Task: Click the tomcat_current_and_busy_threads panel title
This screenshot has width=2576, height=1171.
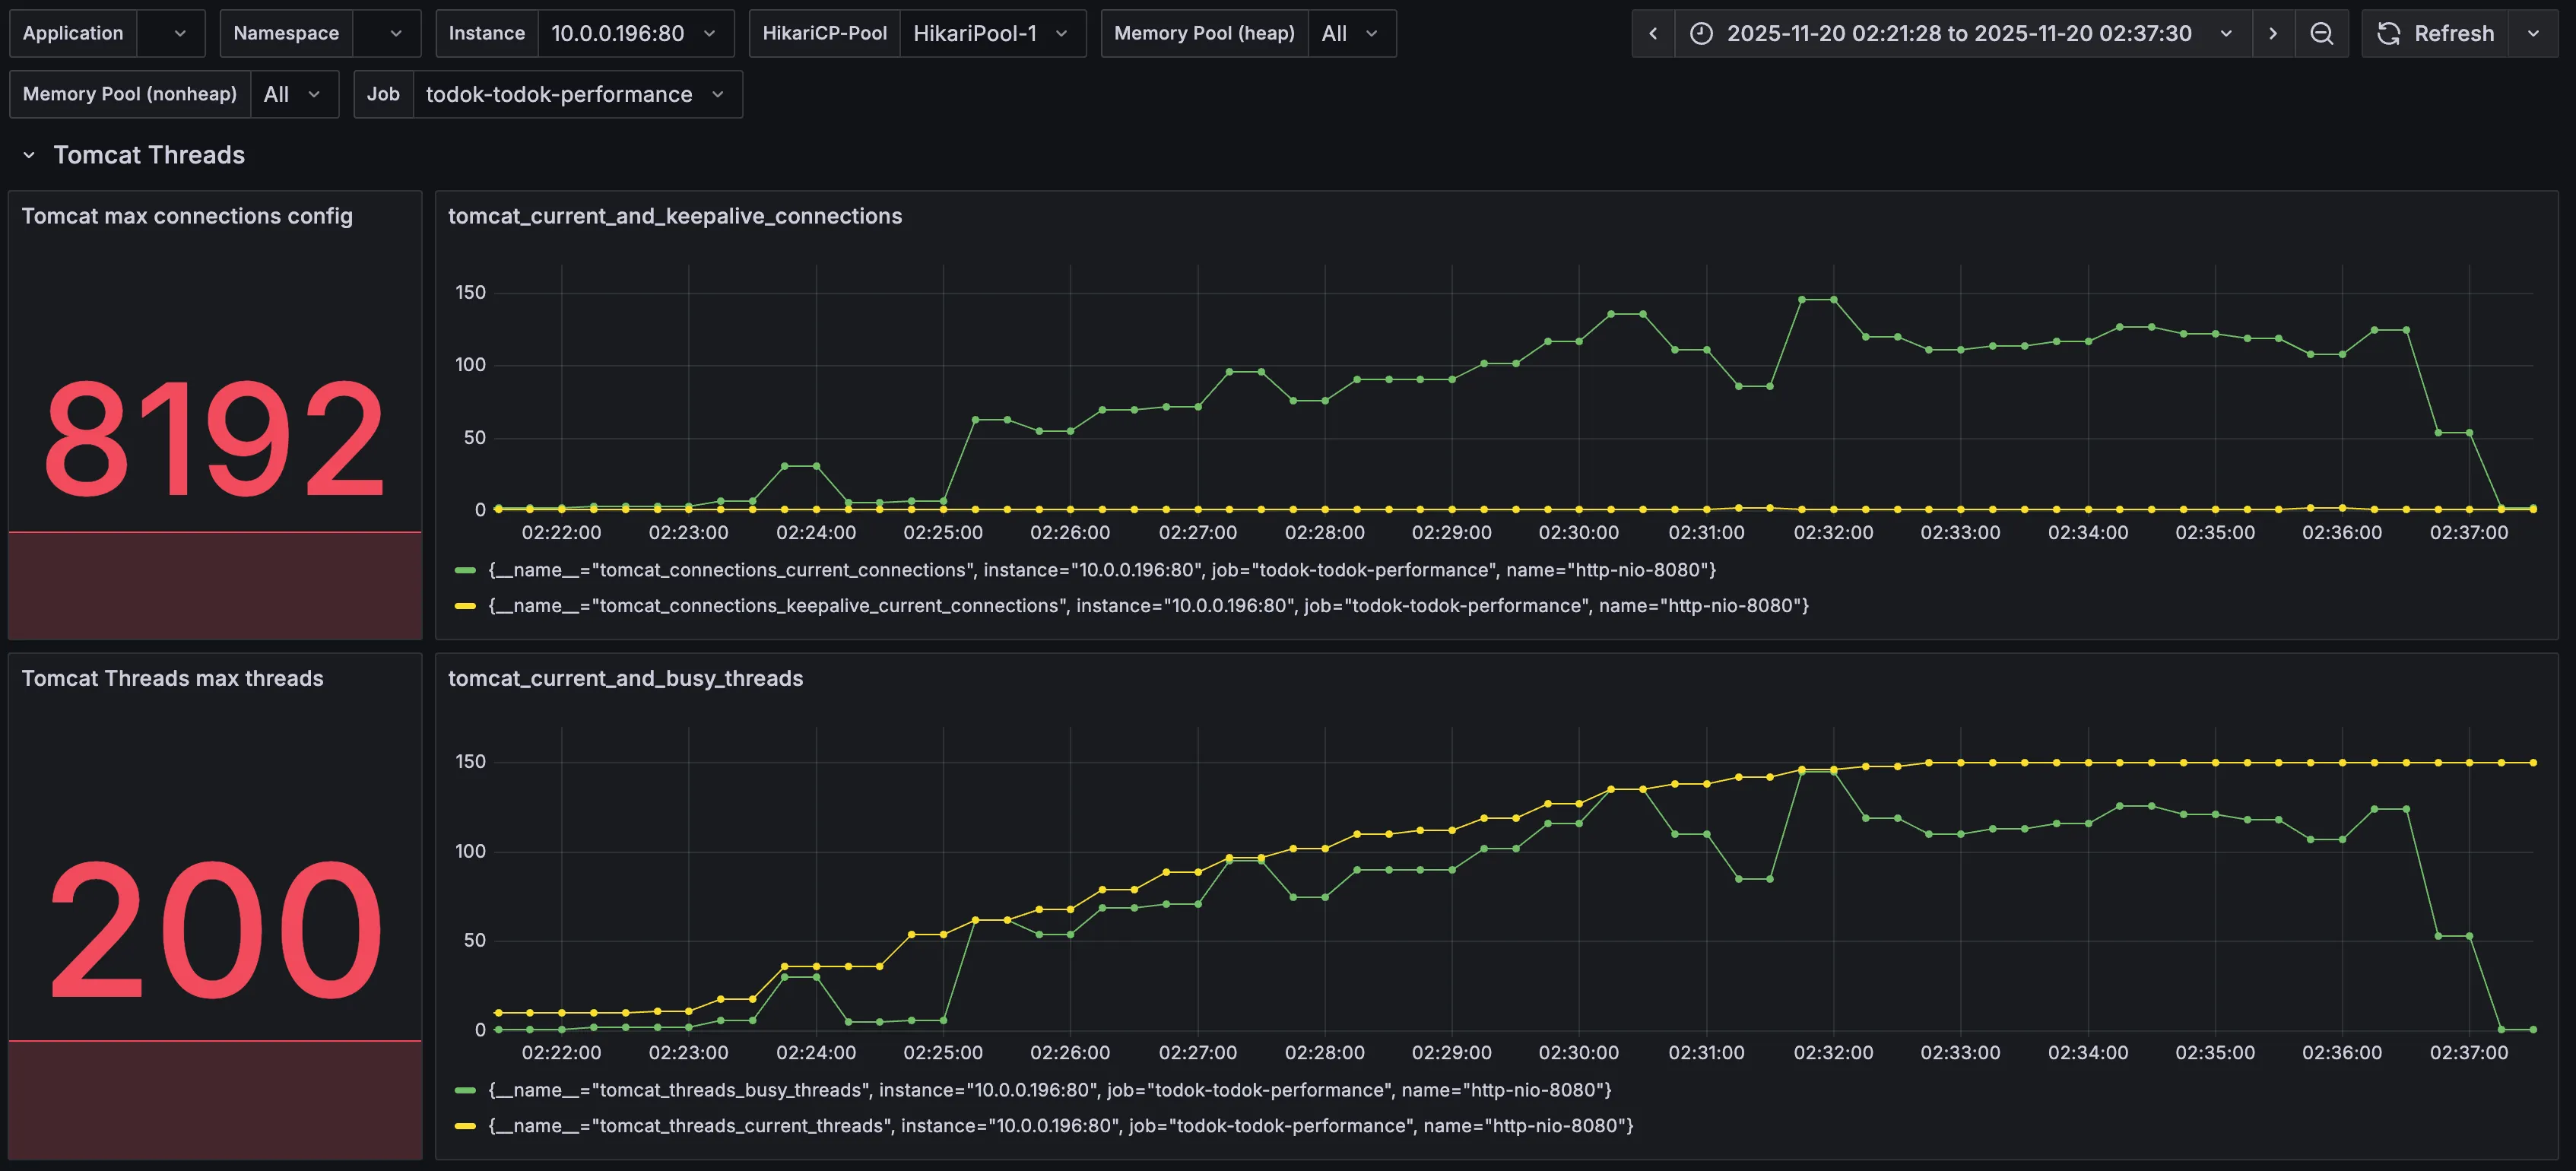Action: pyautogui.click(x=625, y=678)
